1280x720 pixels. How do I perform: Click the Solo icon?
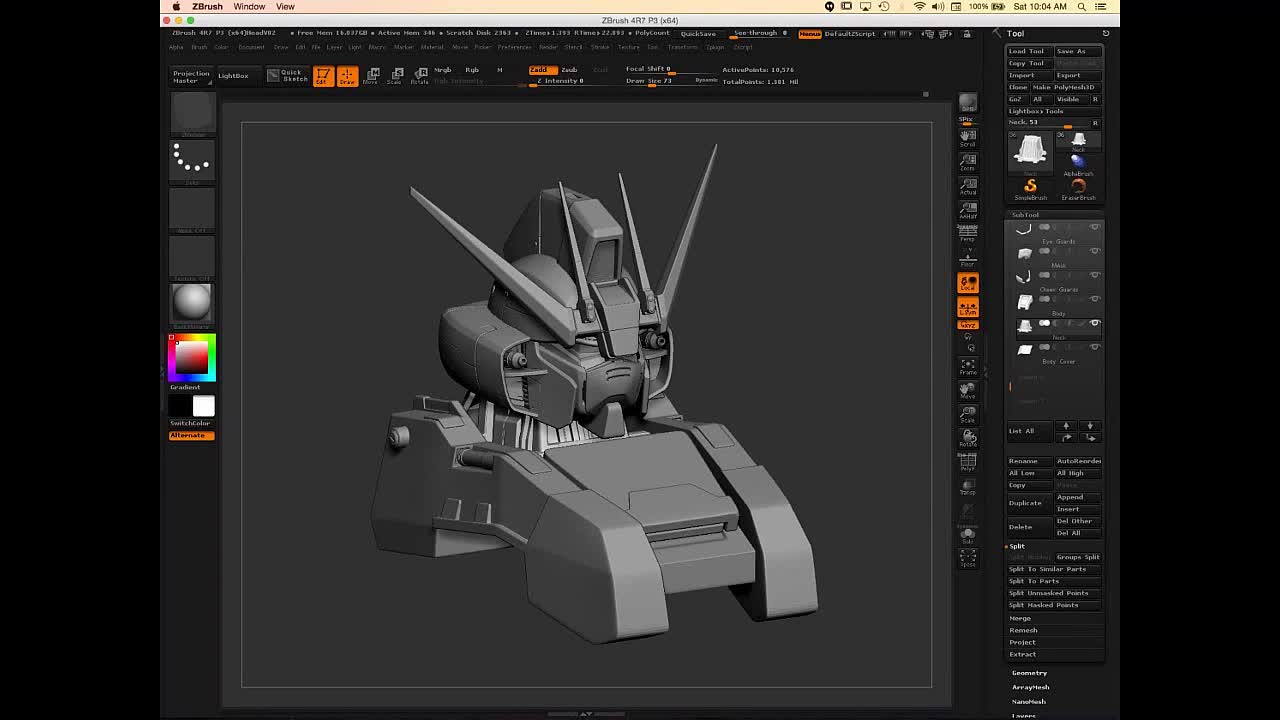967,536
